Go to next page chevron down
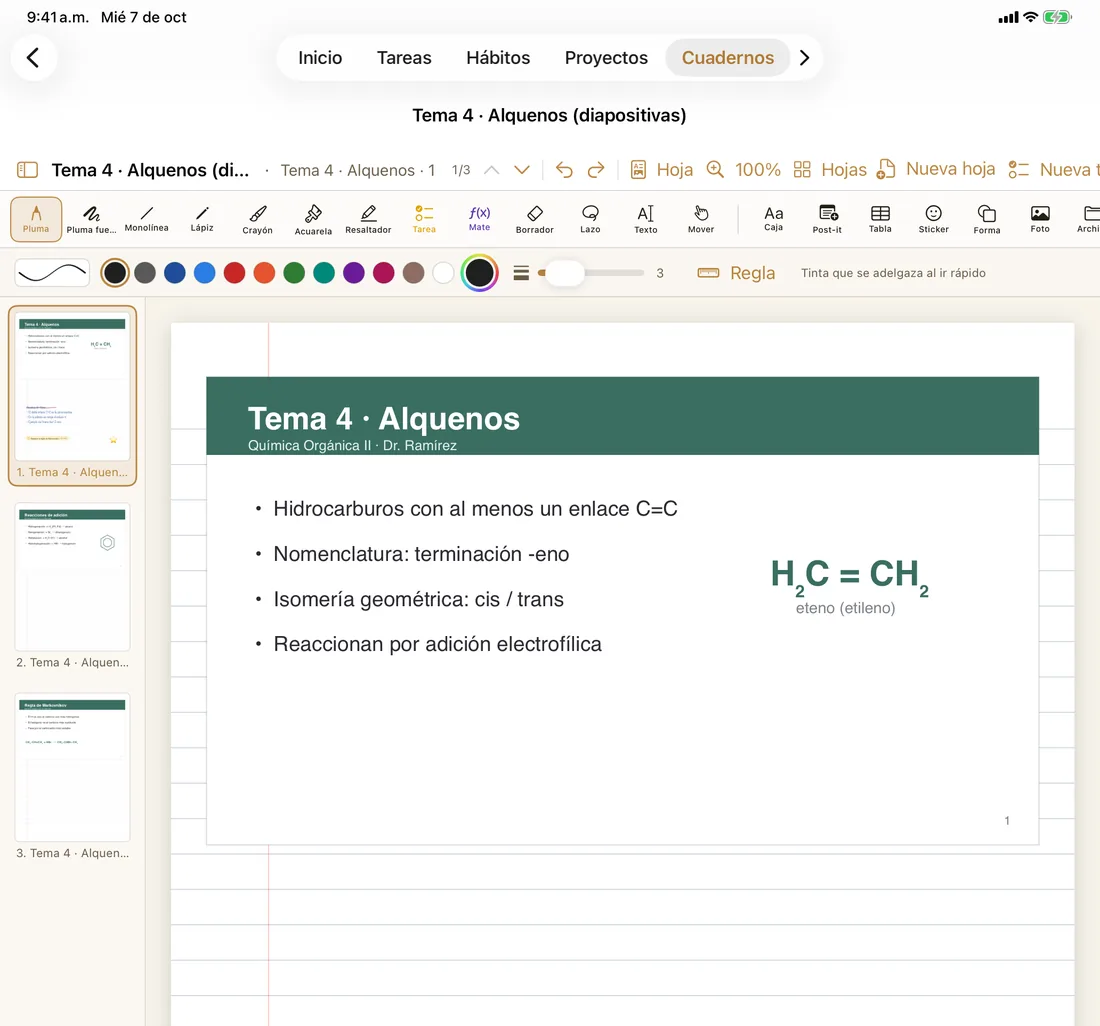The image size is (1100, 1026). point(521,170)
